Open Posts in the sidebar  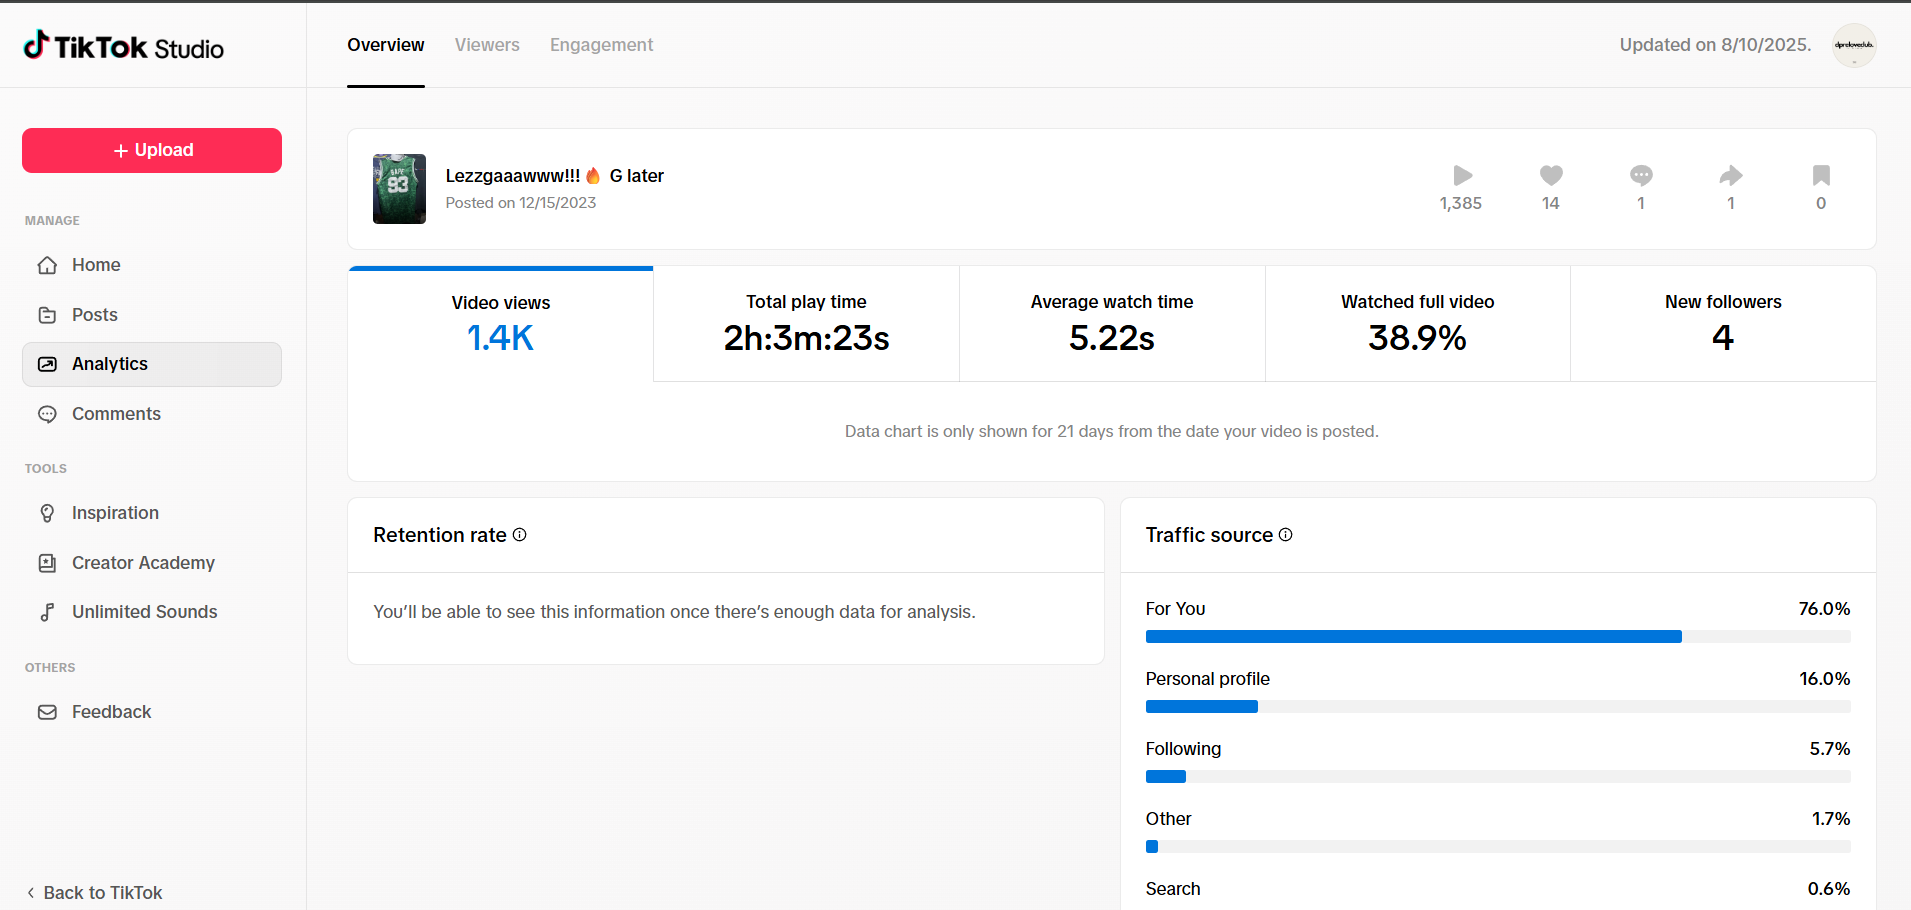click(95, 315)
